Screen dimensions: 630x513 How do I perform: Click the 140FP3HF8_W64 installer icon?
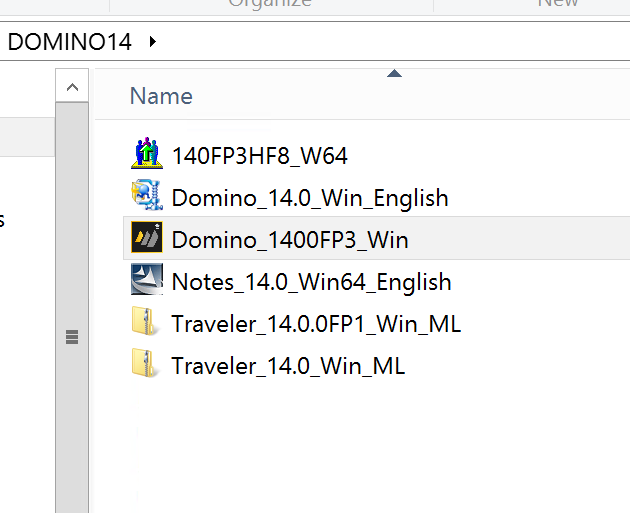147,153
